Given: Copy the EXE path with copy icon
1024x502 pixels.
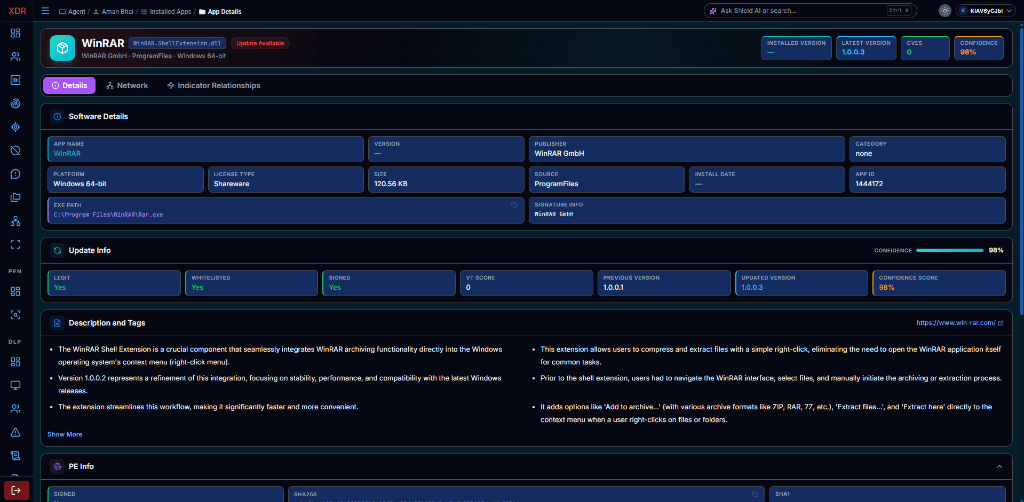Looking at the screenshot, I should point(514,205).
